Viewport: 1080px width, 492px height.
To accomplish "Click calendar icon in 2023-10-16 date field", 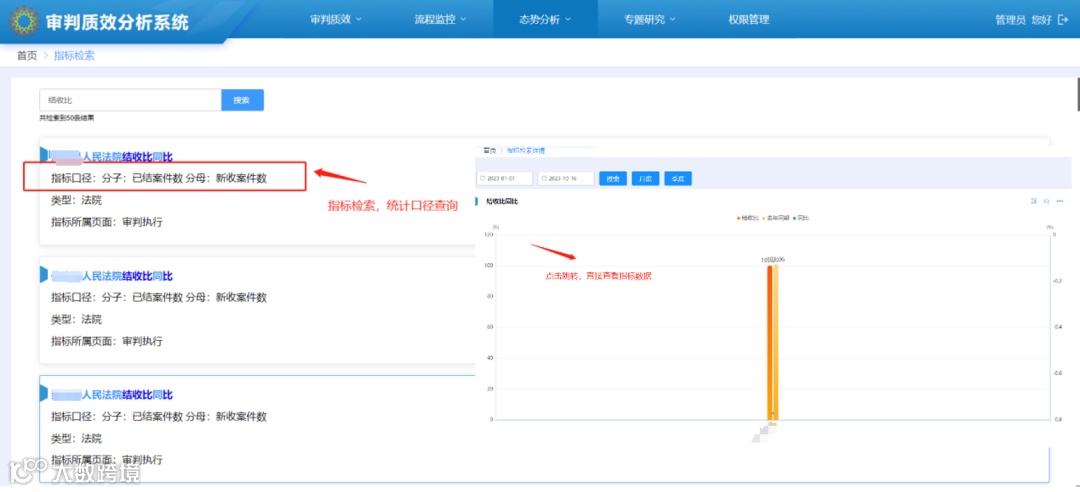I will pos(544,178).
